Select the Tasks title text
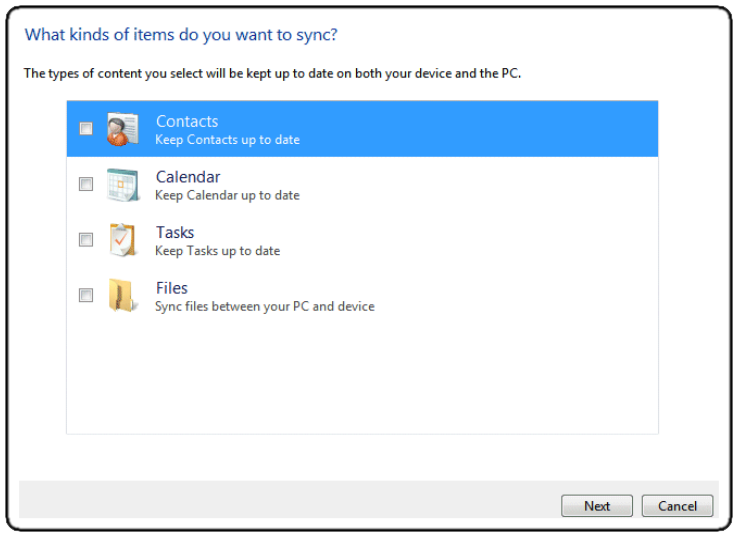The width and height of the screenshot is (738, 537). [x=175, y=232]
